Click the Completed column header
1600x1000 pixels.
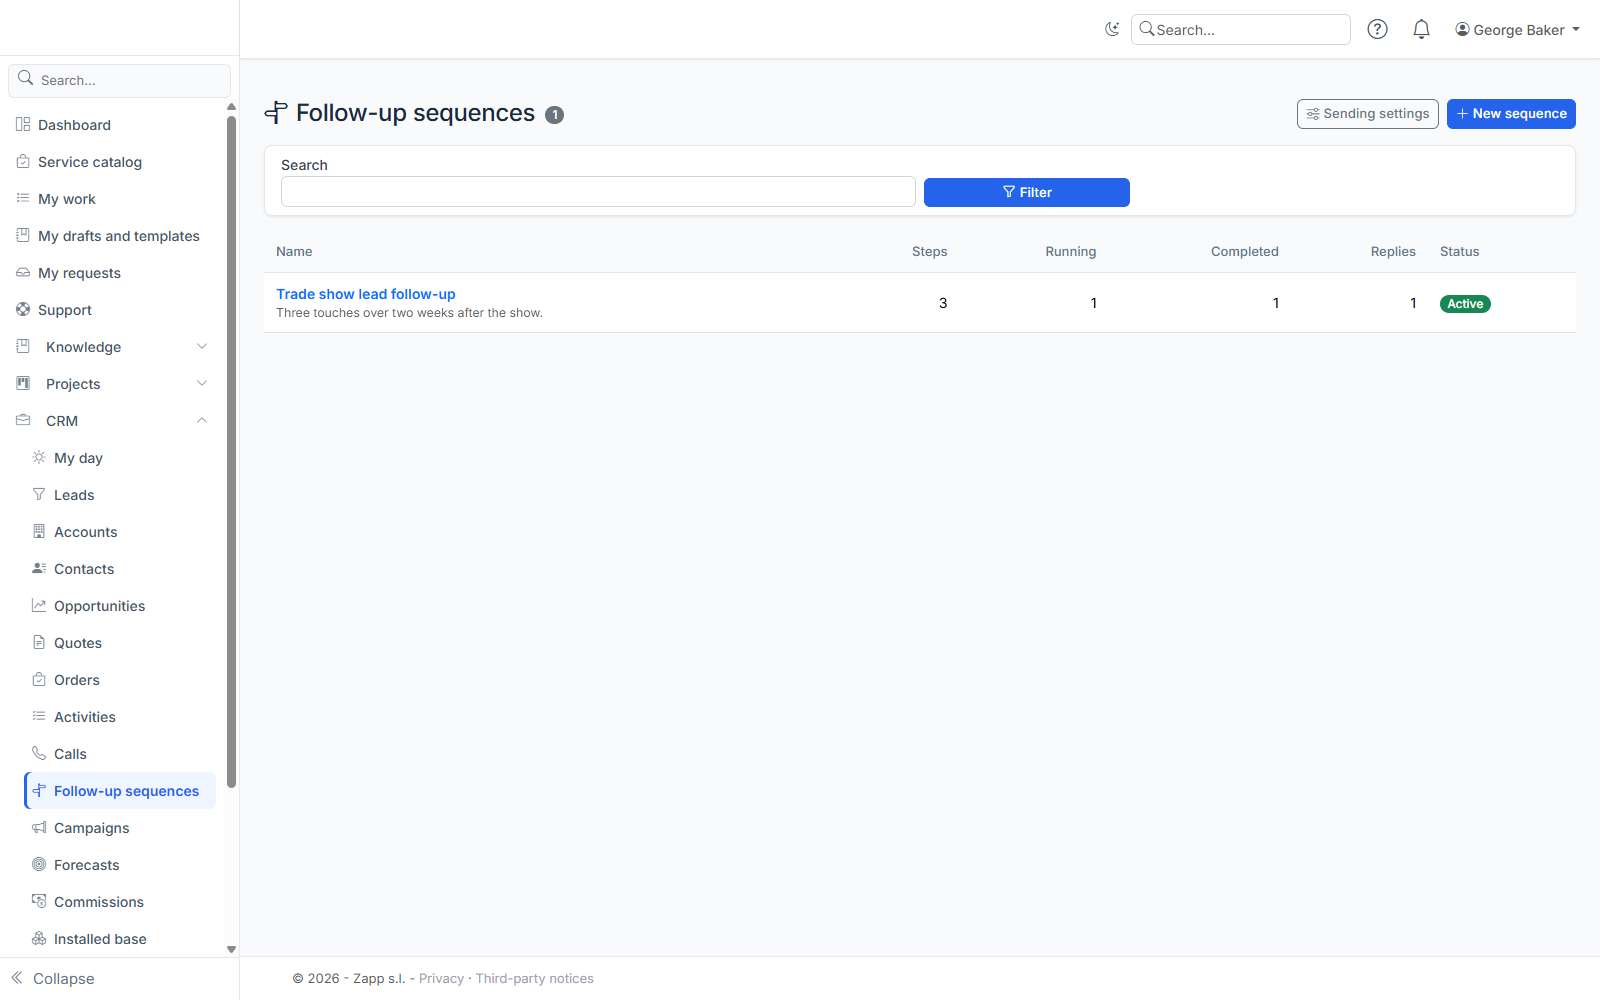click(x=1245, y=252)
